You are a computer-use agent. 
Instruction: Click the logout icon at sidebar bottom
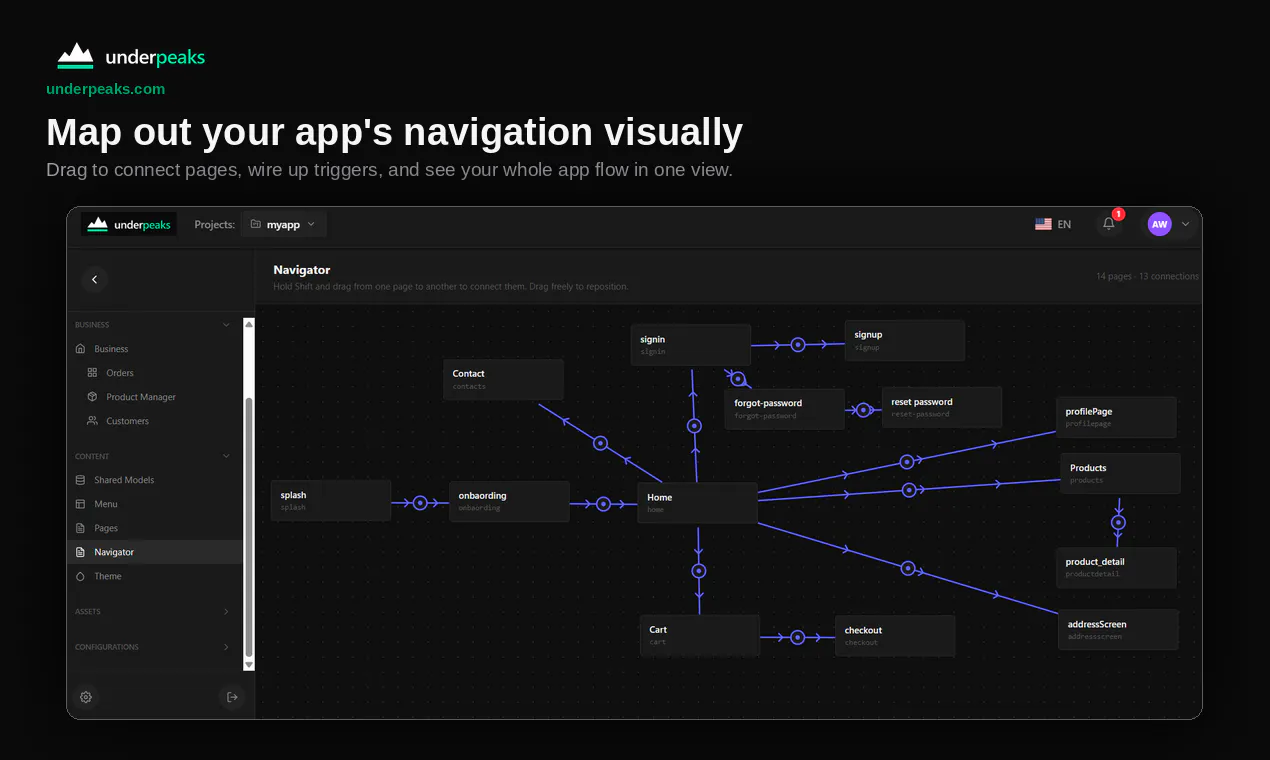pyautogui.click(x=232, y=697)
